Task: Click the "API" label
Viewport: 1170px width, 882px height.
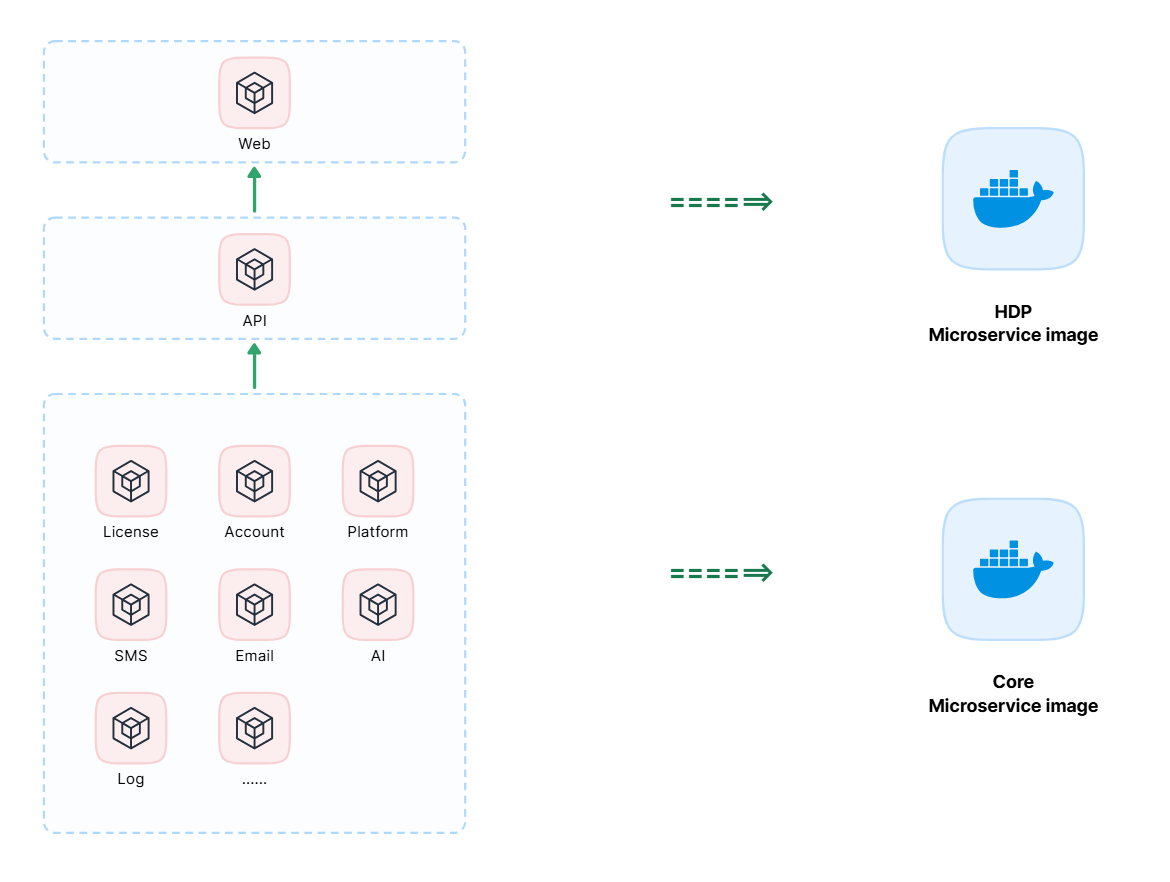Action: click(x=254, y=321)
